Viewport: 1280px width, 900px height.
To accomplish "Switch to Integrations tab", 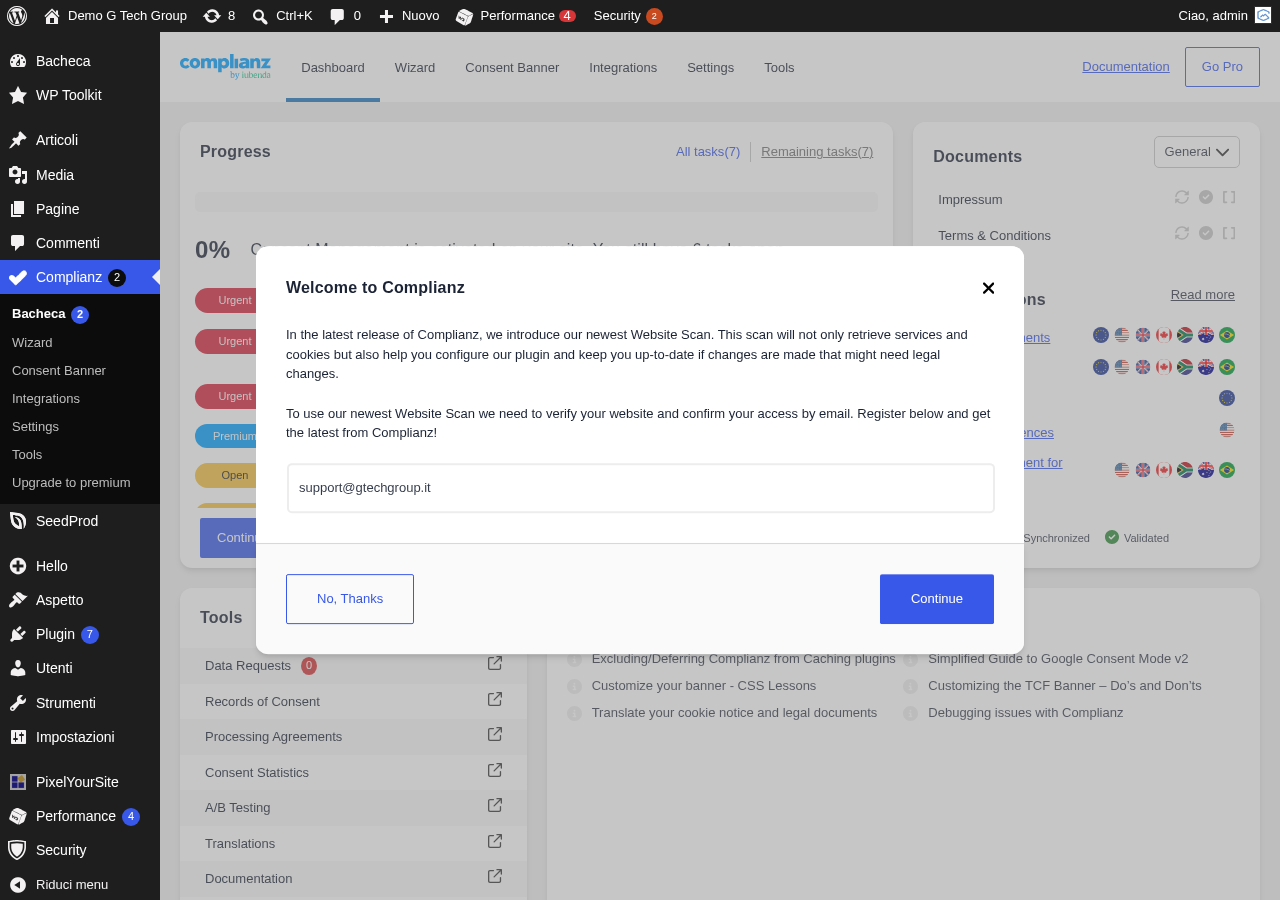I will (x=623, y=68).
